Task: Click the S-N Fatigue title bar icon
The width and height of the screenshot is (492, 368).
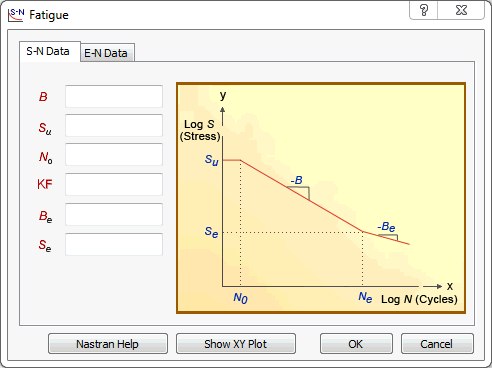Action: tap(16, 15)
